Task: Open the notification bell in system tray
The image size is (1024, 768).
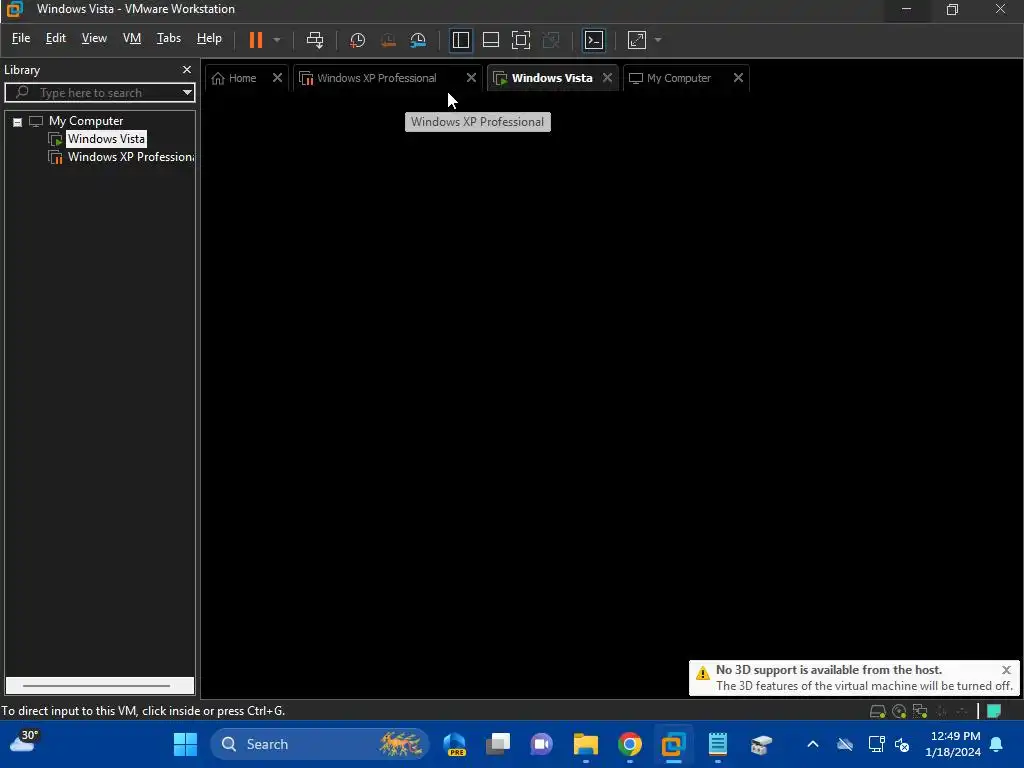Action: click(x=997, y=744)
